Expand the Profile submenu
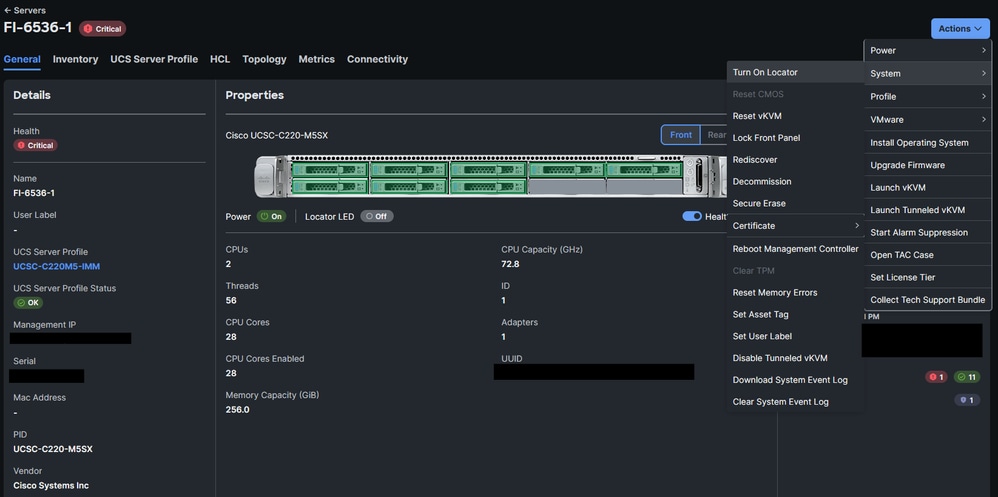 point(927,97)
